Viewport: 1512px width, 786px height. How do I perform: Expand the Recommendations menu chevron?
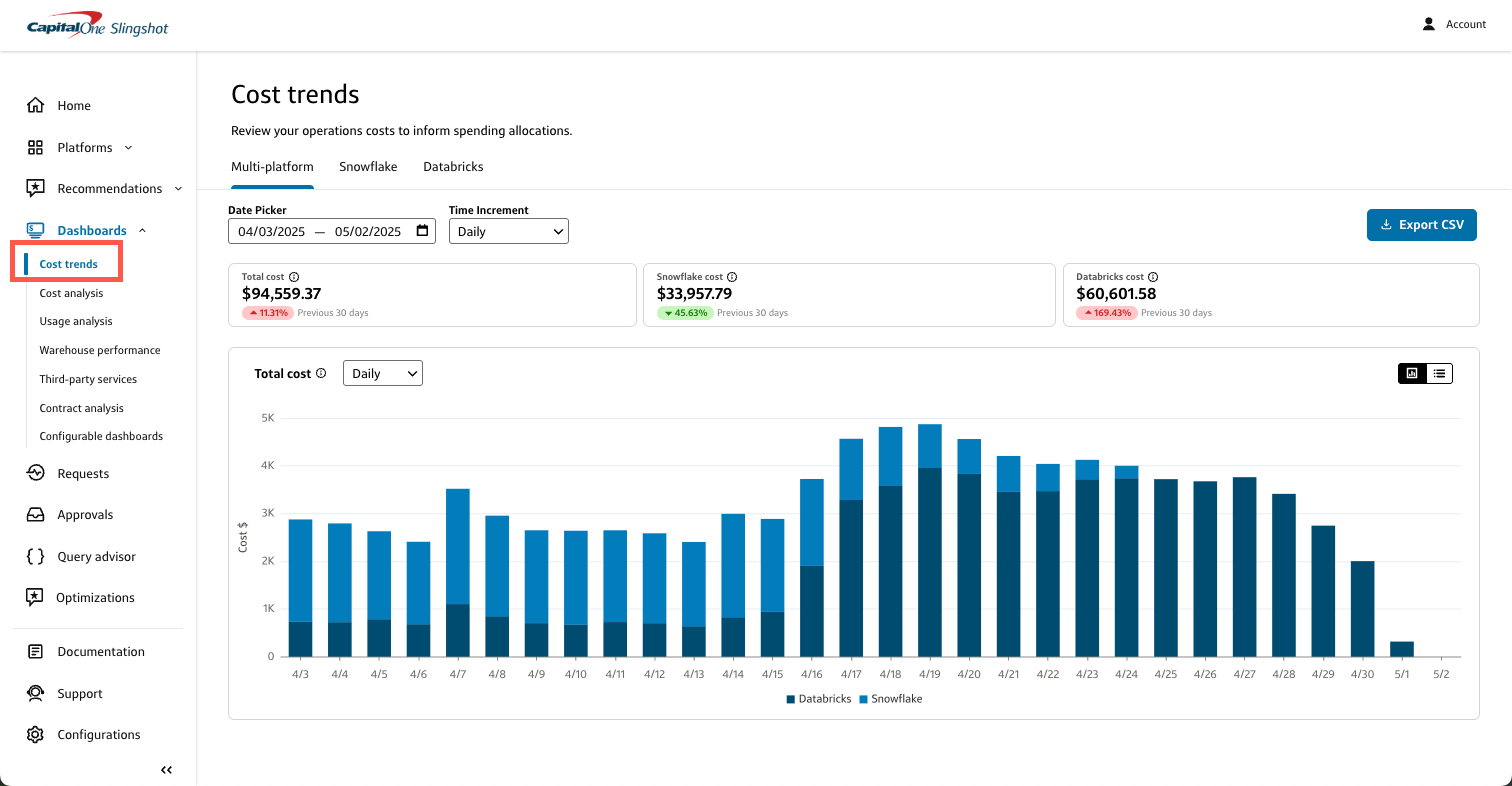[178, 188]
